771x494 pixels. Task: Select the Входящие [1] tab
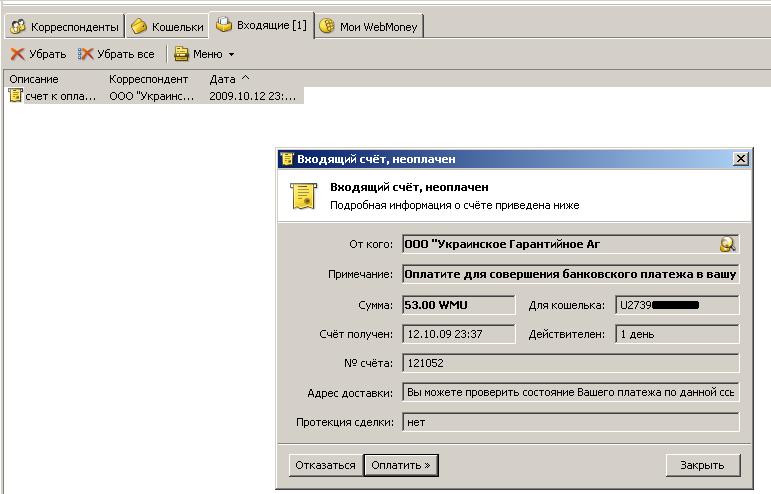(262, 25)
